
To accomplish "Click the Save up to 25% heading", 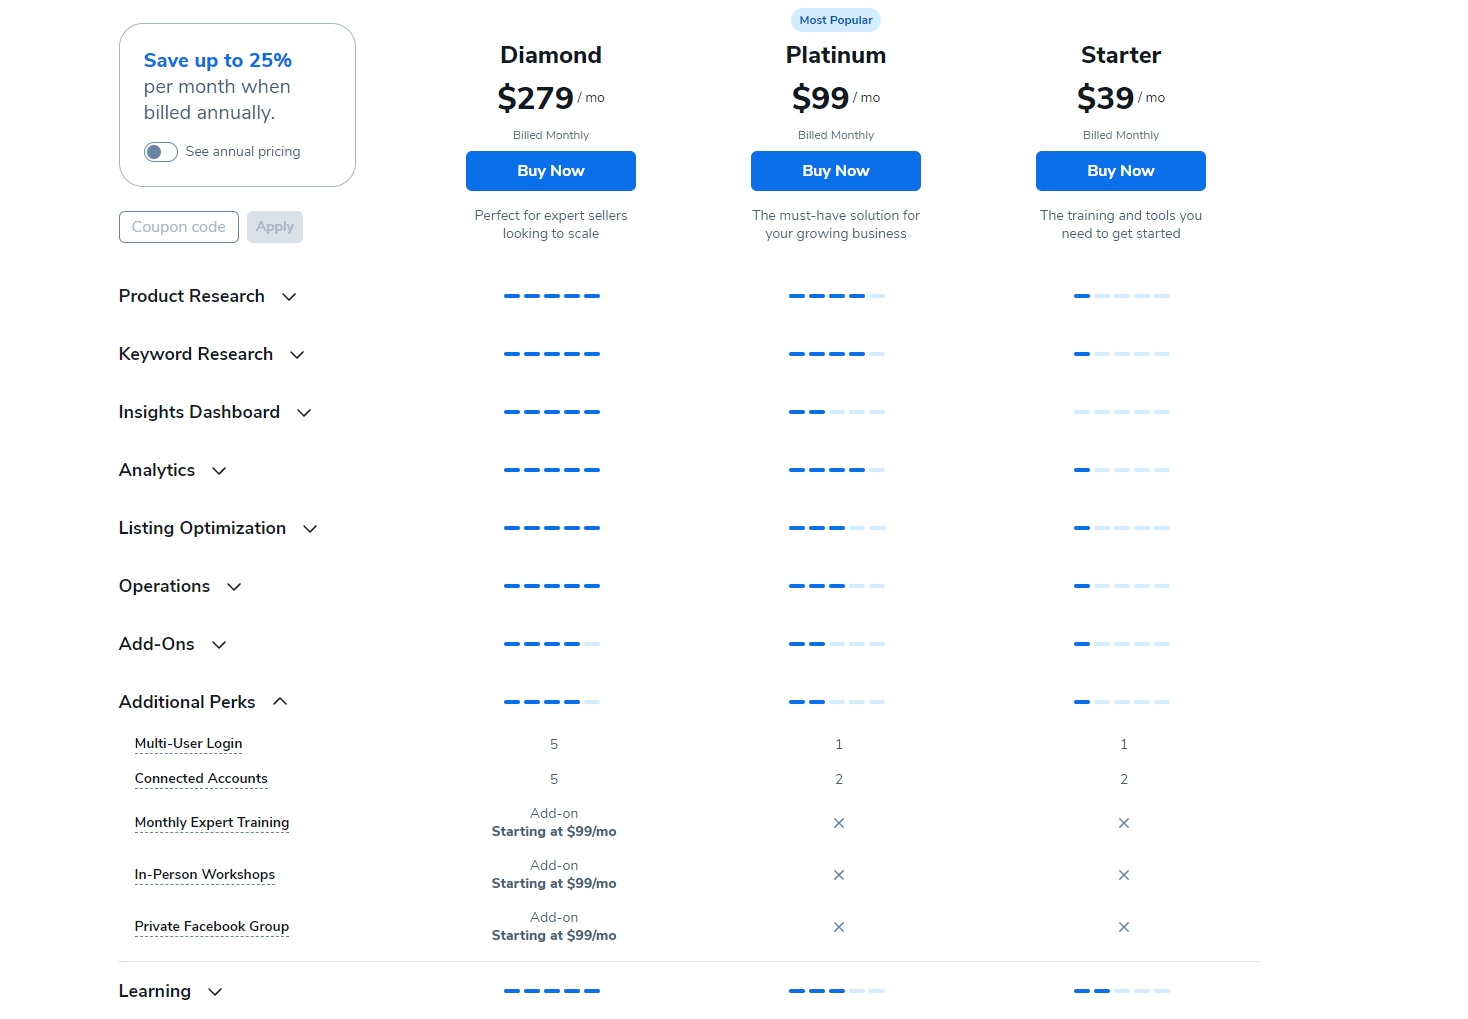I will point(218,60).
